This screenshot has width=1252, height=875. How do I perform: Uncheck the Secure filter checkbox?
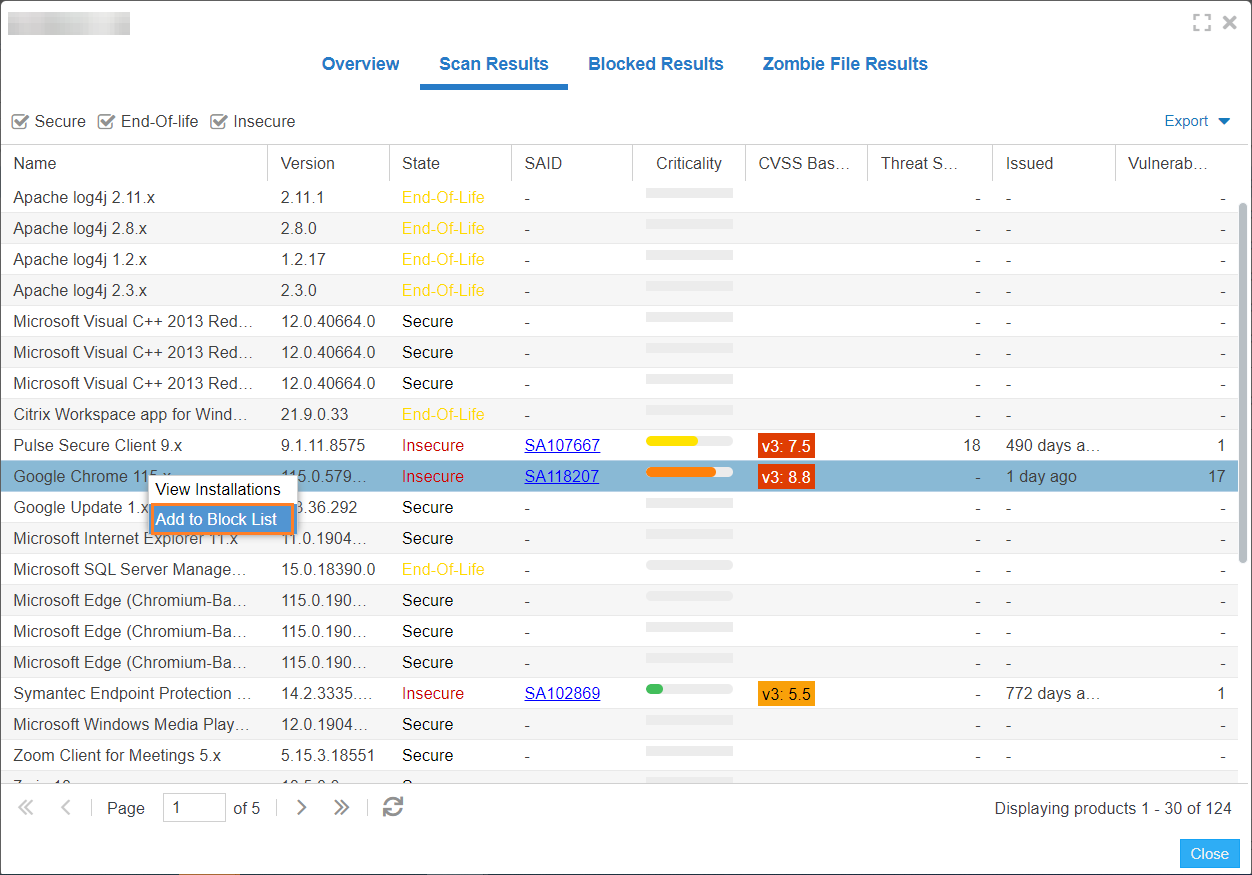point(20,122)
